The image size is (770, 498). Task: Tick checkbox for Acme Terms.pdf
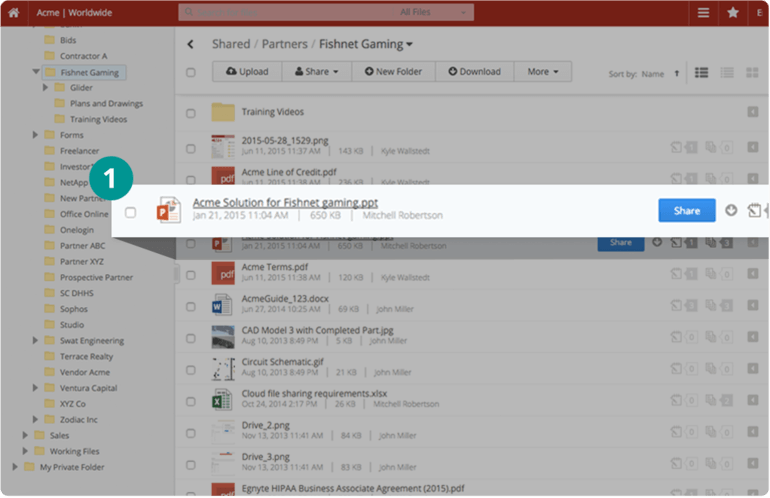191,275
